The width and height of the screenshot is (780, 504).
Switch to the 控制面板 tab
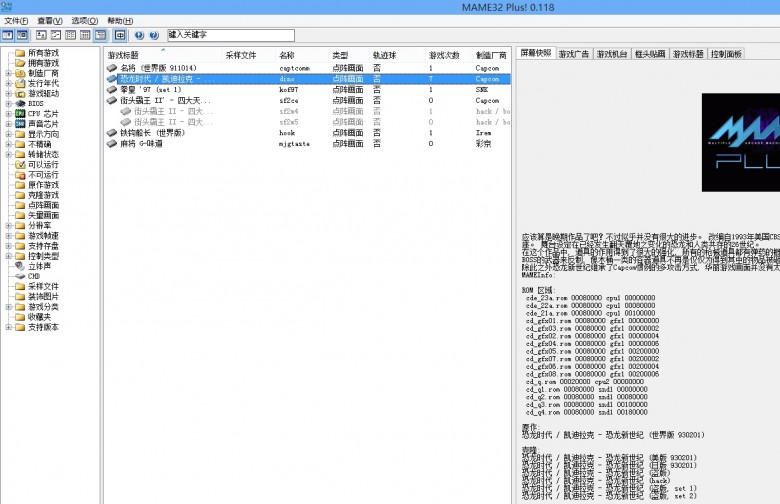726,54
